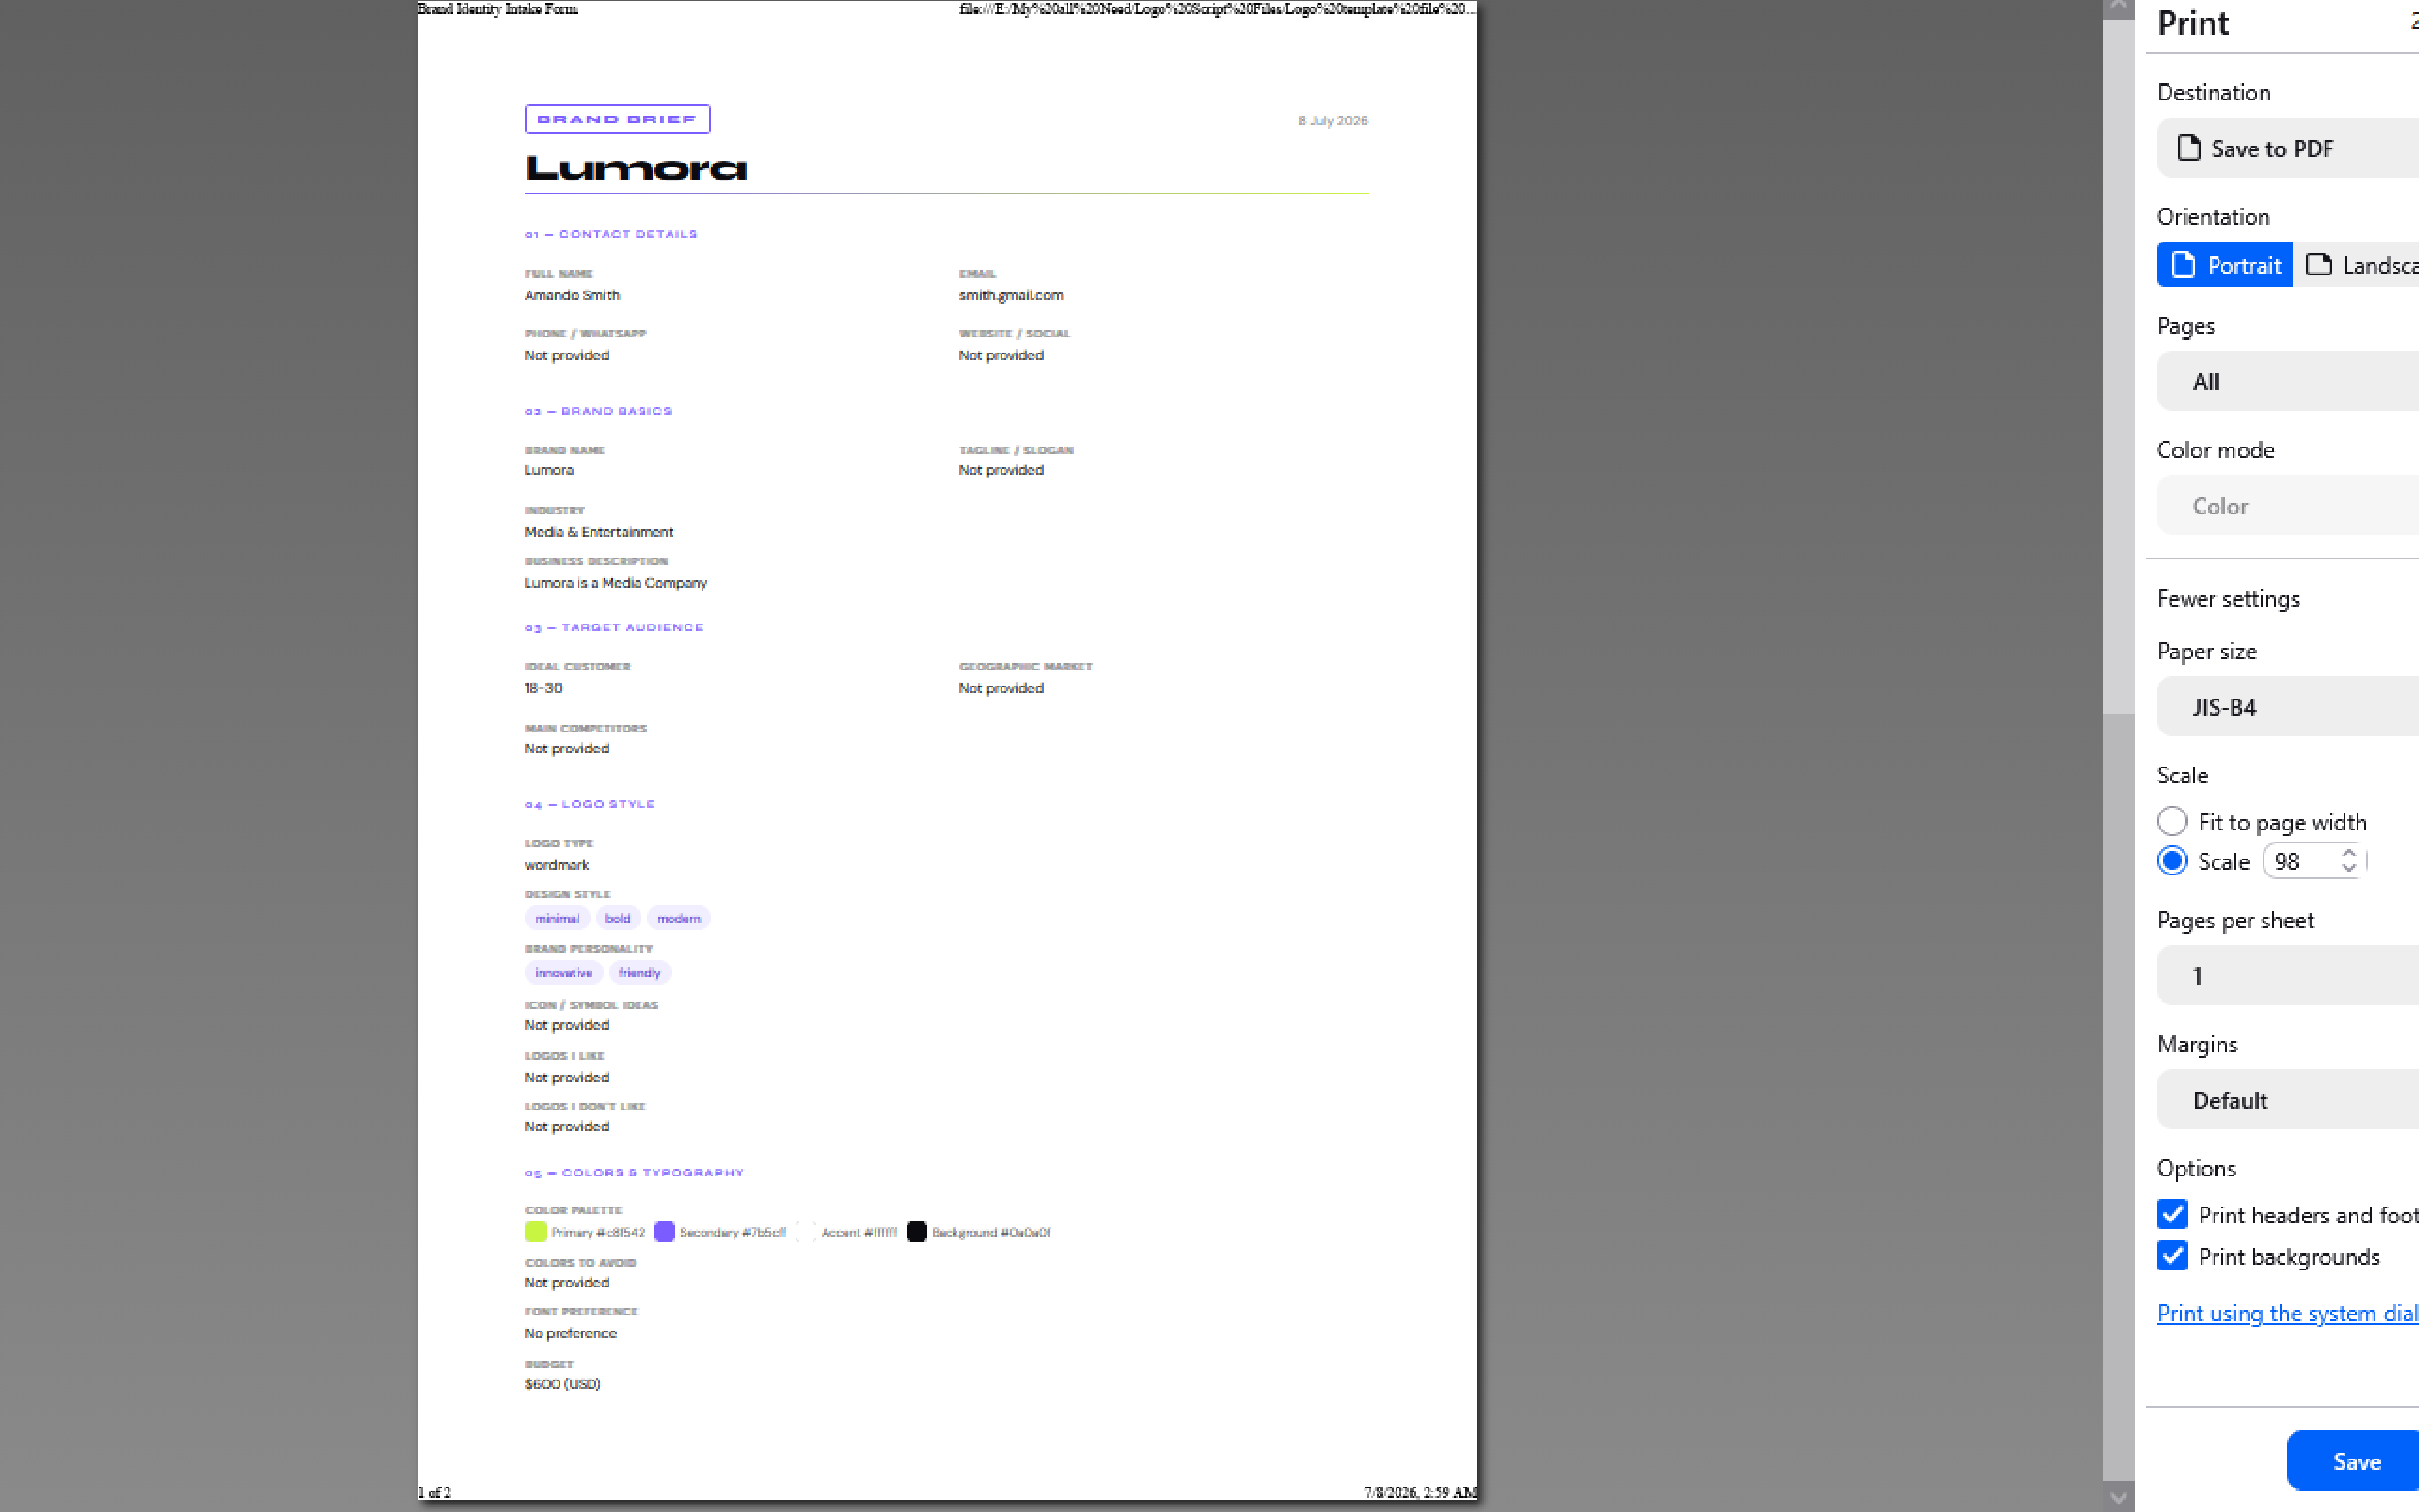Open the Margins dropdown showing Default
Viewport: 2419px width, 1512px height.
pyautogui.click(x=2288, y=1100)
